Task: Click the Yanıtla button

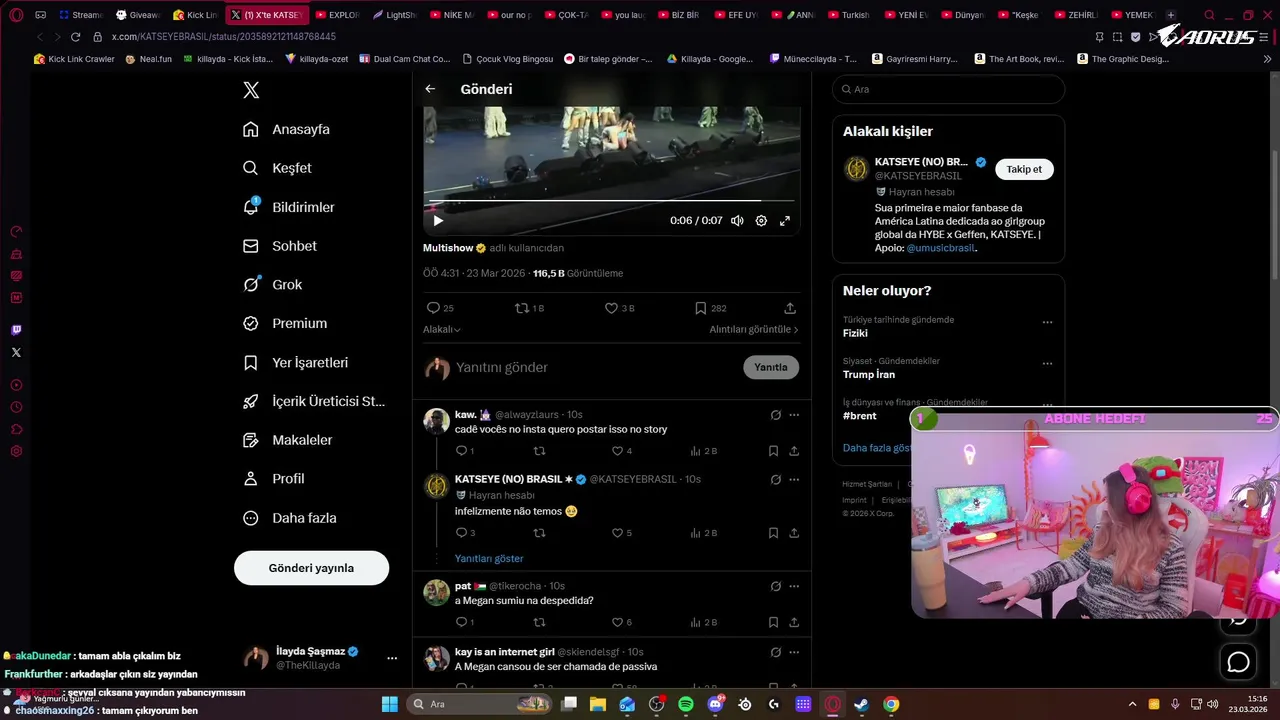Action: click(x=771, y=367)
